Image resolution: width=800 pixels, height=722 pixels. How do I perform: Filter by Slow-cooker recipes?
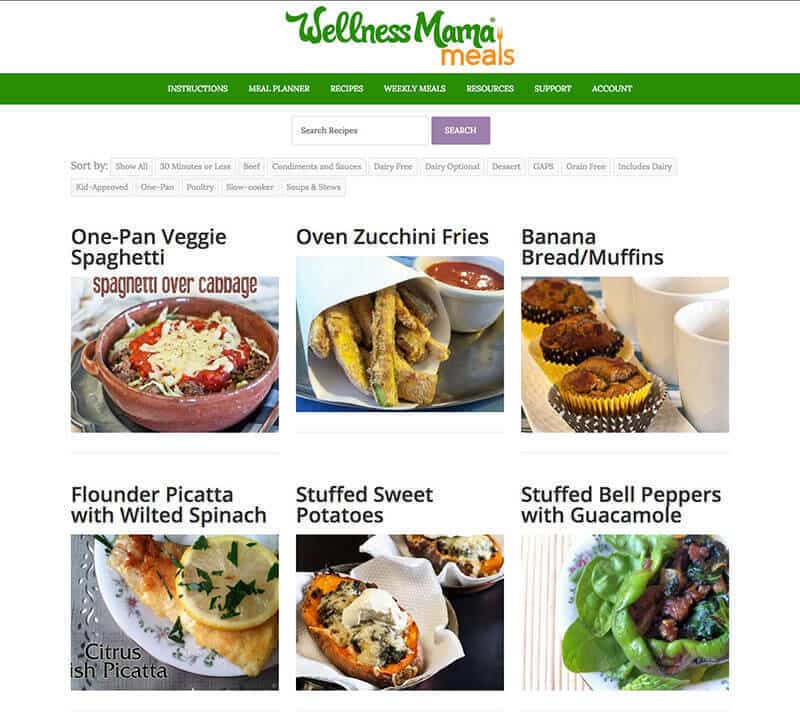pyautogui.click(x=249, y=187)
